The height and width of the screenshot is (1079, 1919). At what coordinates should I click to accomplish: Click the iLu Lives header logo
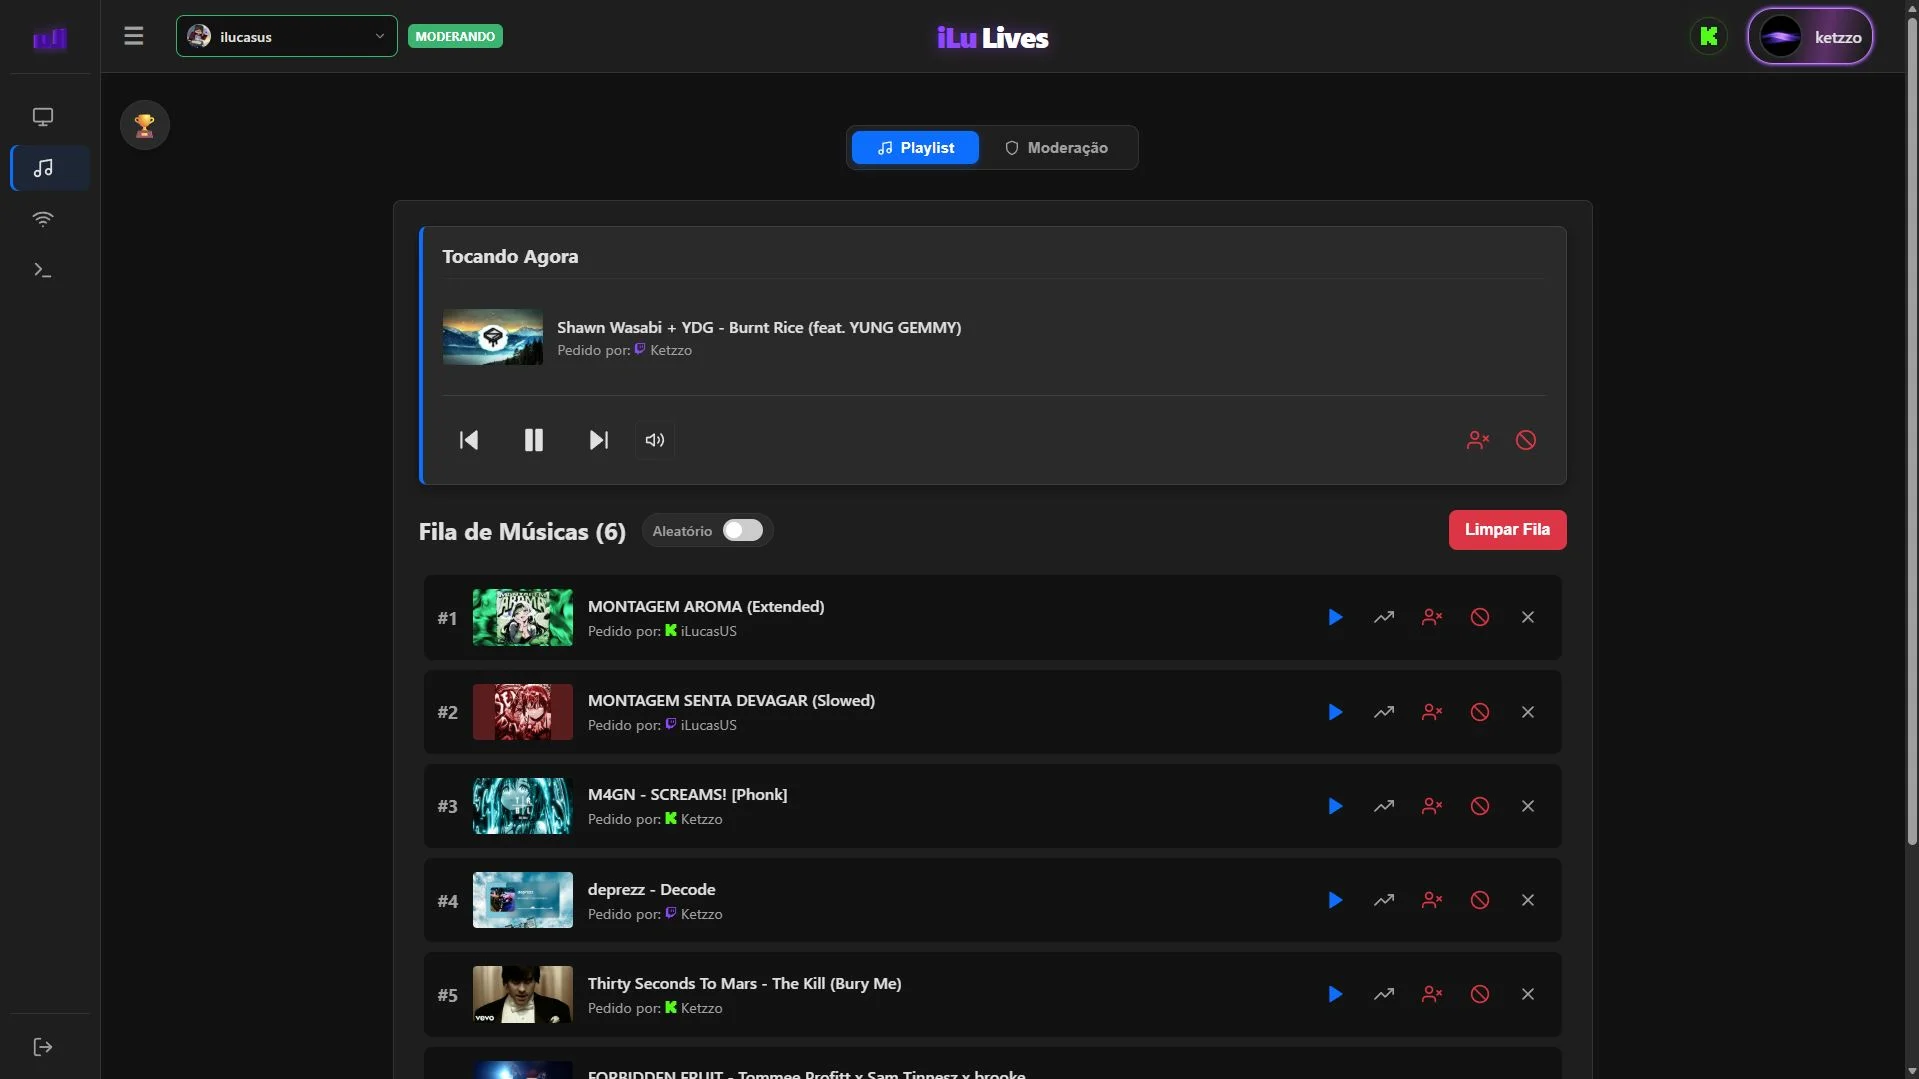pyautogui.click(x=993, y=38)
